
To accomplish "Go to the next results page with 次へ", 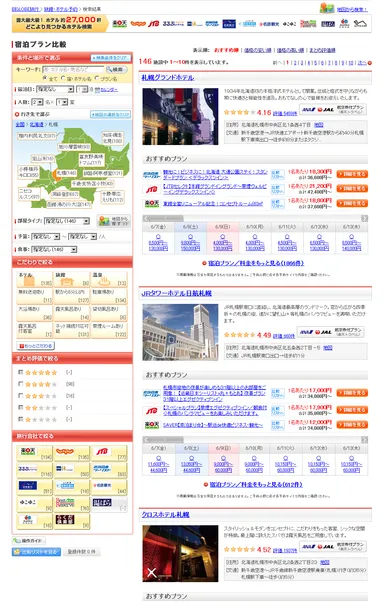I will 362,63.
